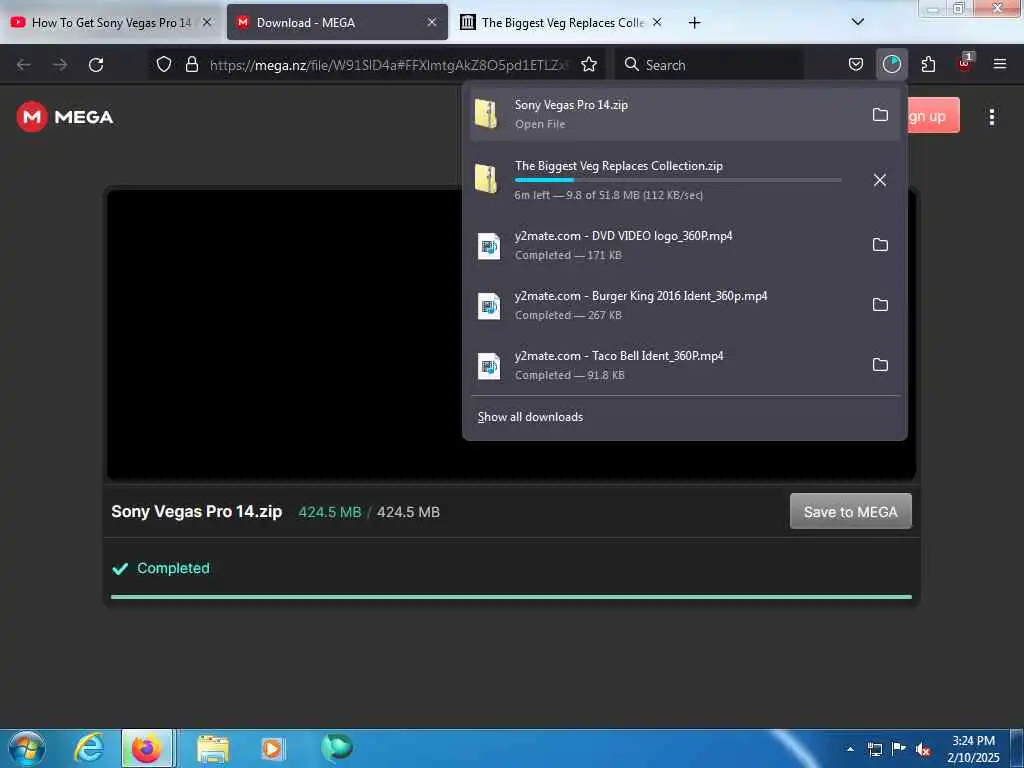Close the How To Get Sony Vegas tab
The width and height of the screenshot is (1024, 768).
tap(207, 22)
